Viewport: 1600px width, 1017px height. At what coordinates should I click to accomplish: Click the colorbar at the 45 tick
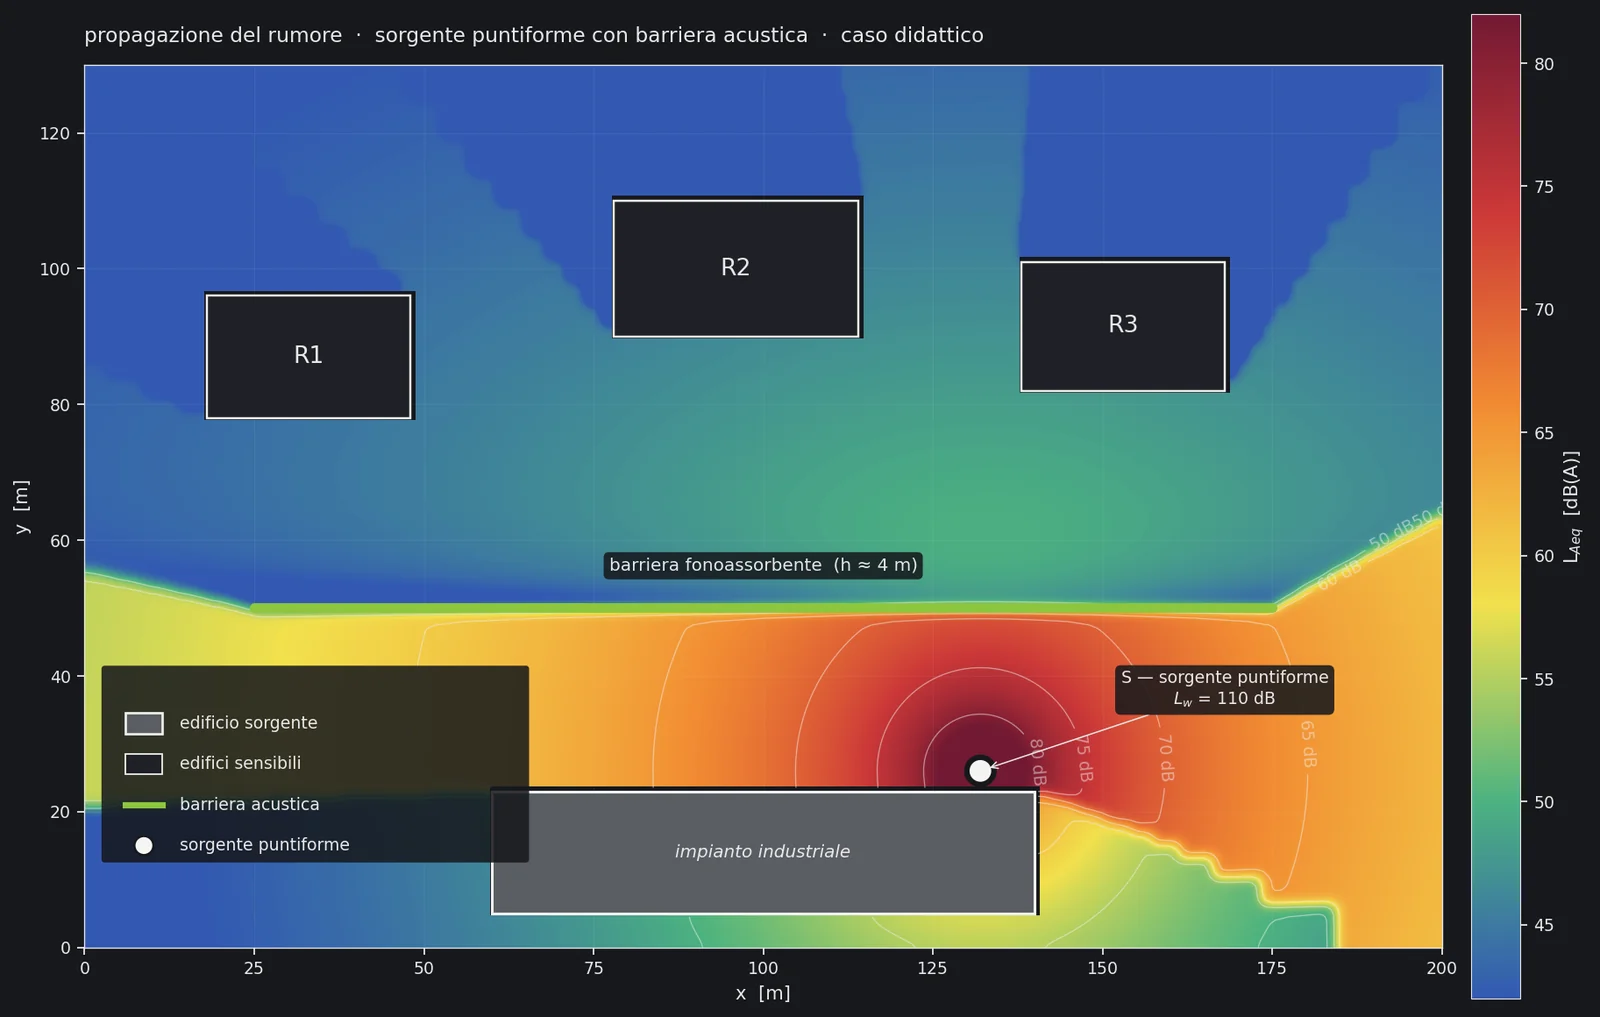click(1495, 925)
